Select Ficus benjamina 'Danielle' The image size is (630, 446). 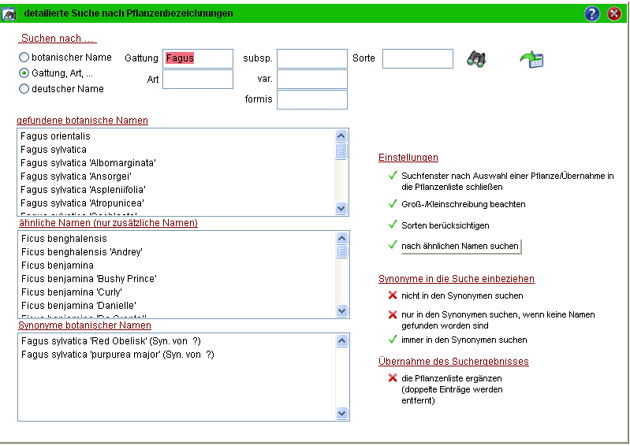pos(79,305)
